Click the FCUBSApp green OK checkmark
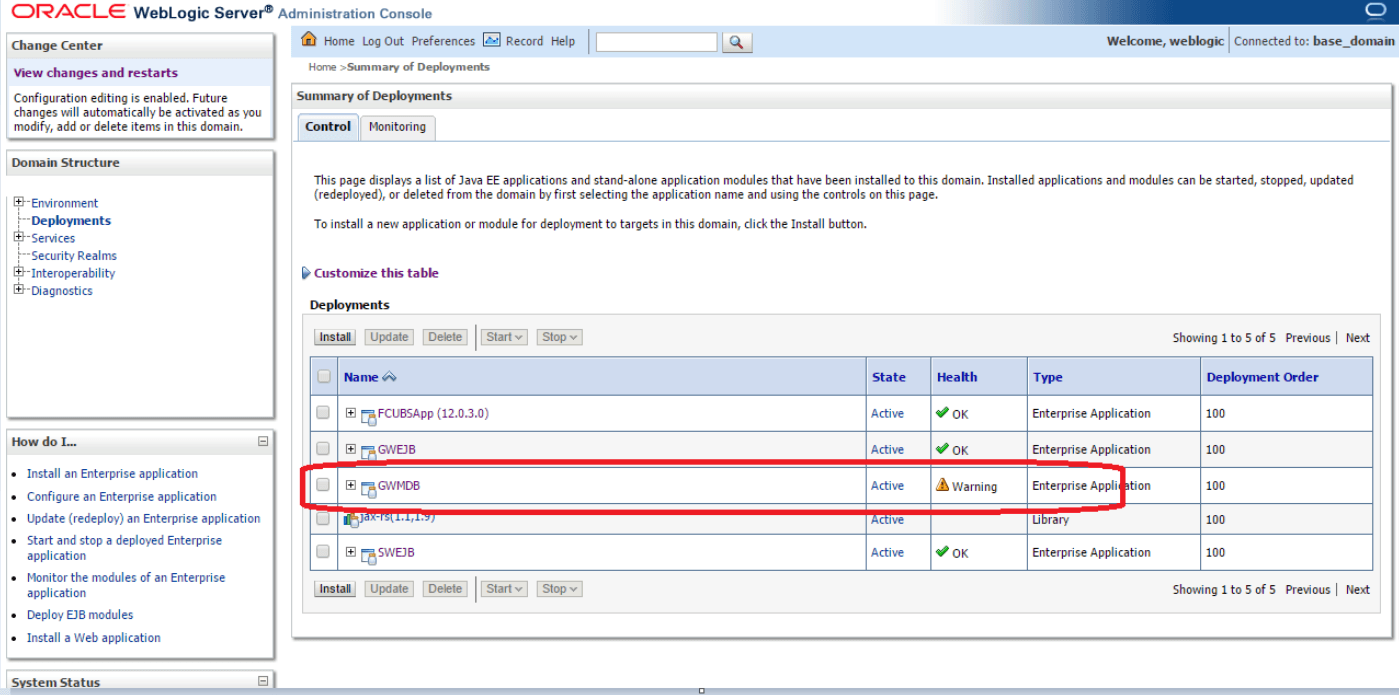1399x695 pixels. tap(942, 412)
